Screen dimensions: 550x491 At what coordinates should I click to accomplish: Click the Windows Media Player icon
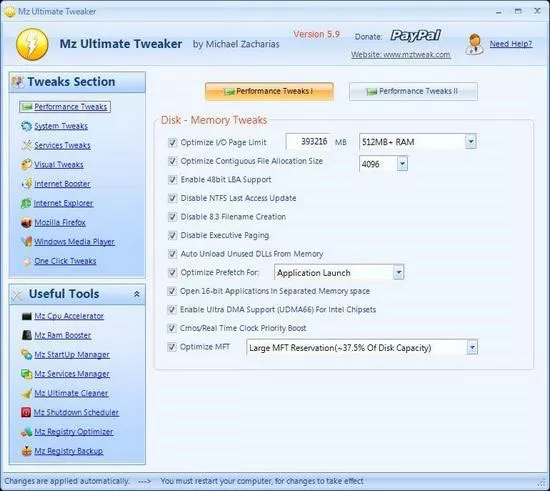point(26,242)
